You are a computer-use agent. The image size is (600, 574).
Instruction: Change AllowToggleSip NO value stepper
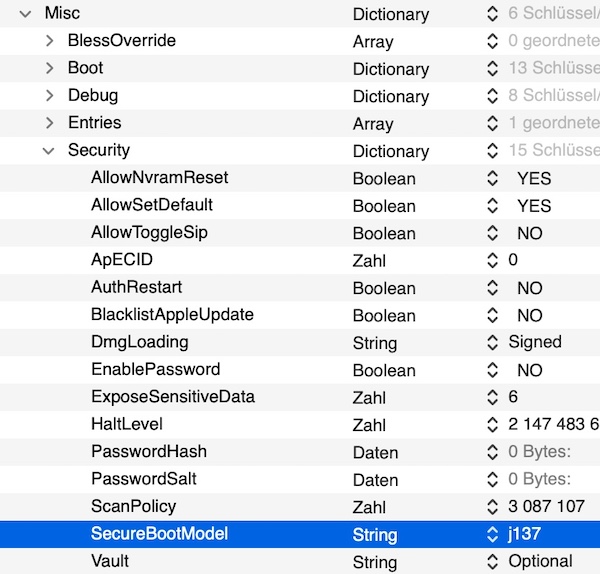(491, 233)
